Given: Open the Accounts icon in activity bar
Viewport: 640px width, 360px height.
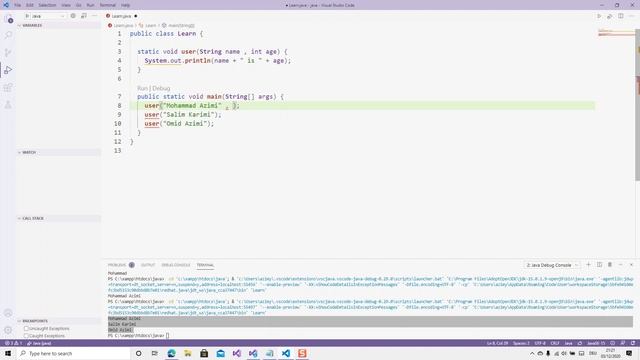Looking at the screenshot, I should coord(8,313).
